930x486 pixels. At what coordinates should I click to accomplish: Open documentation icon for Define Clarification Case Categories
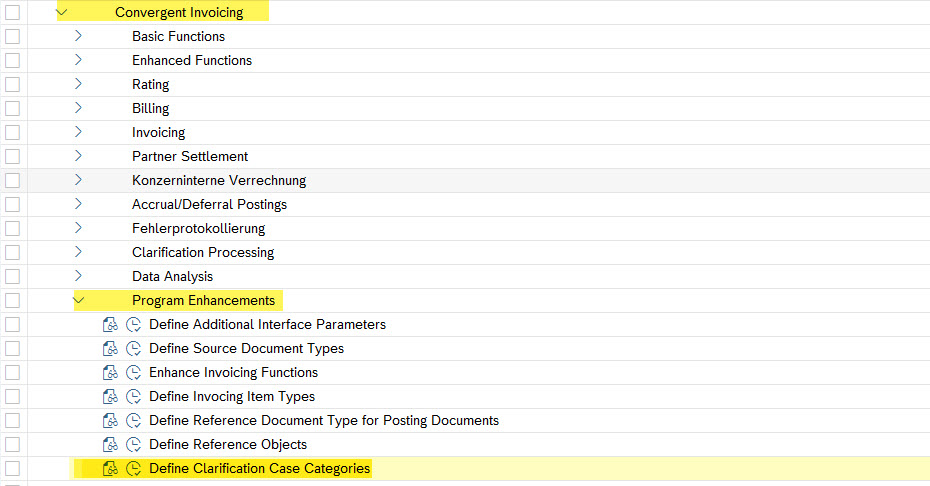pyautogui.click(x=110, y=468)
